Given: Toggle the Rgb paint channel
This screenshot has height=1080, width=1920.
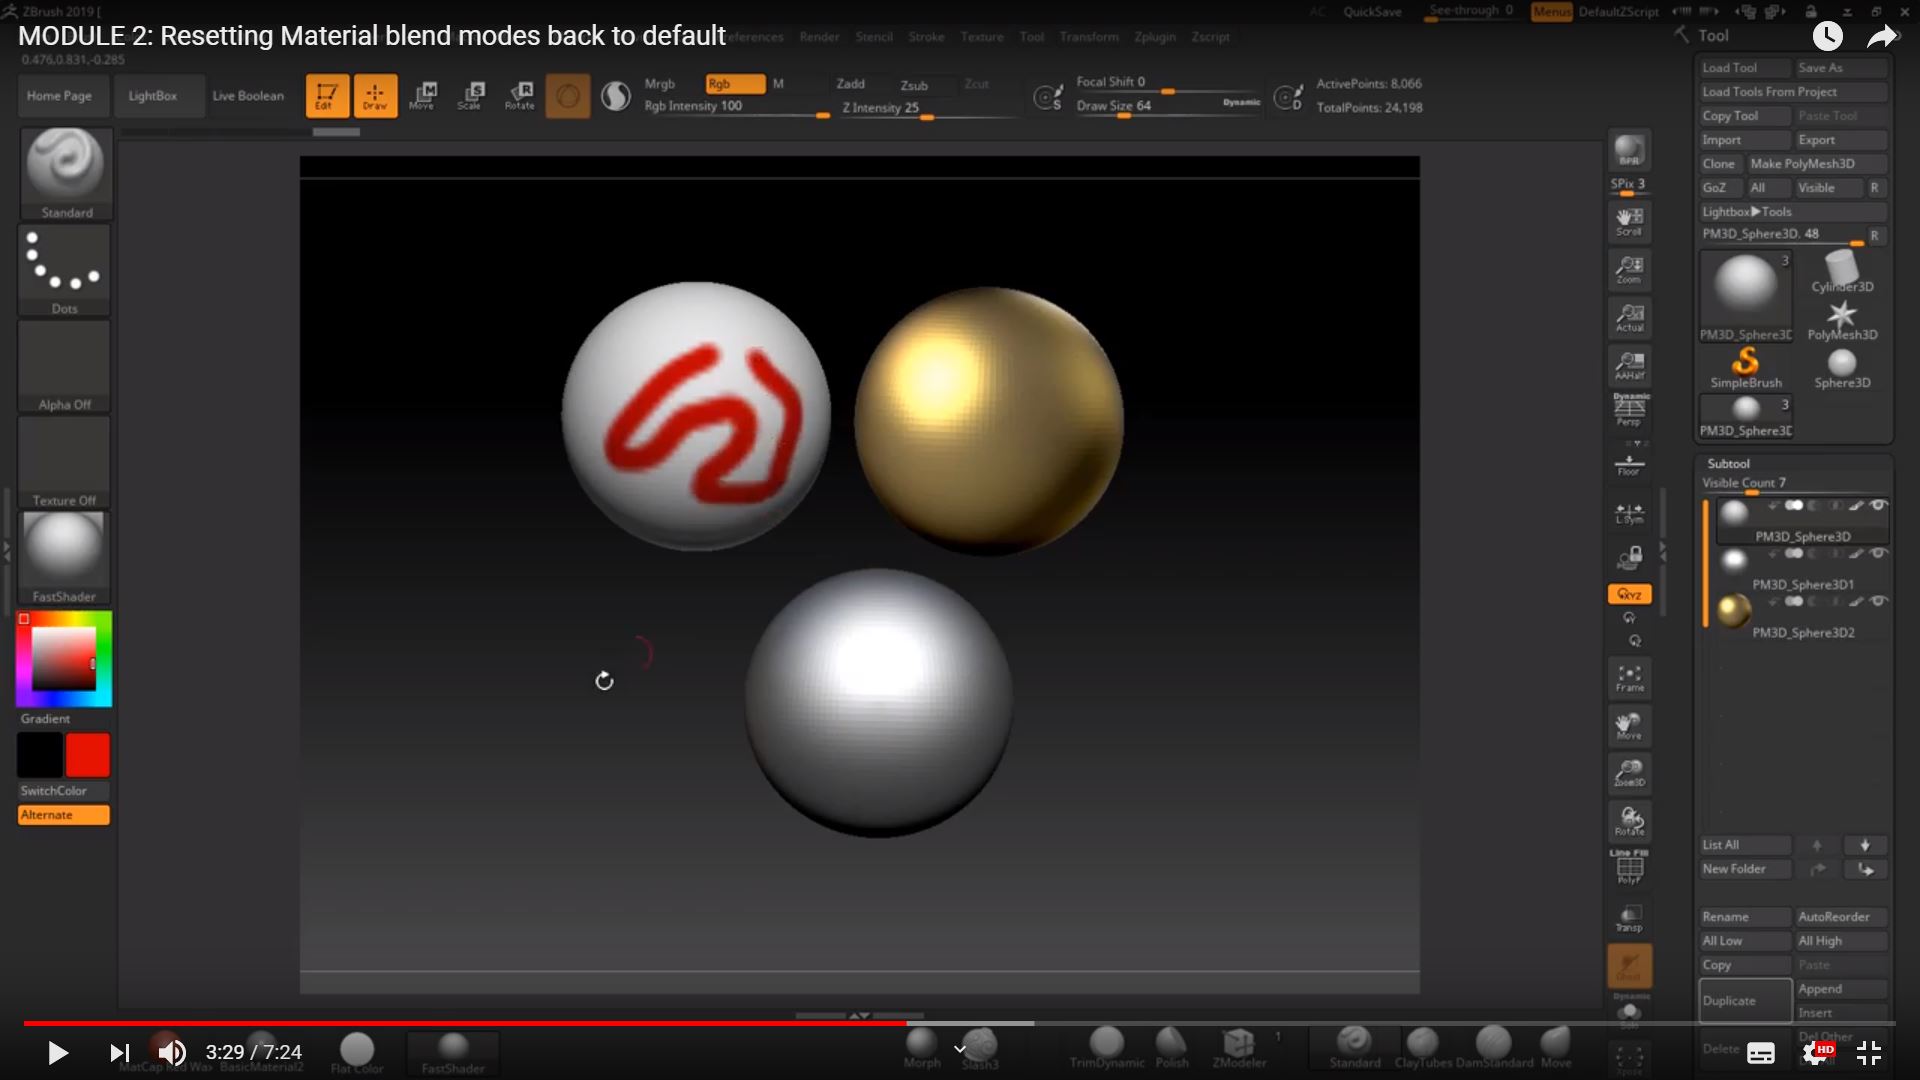Looking at the screenshot, I should click(735, 84).
